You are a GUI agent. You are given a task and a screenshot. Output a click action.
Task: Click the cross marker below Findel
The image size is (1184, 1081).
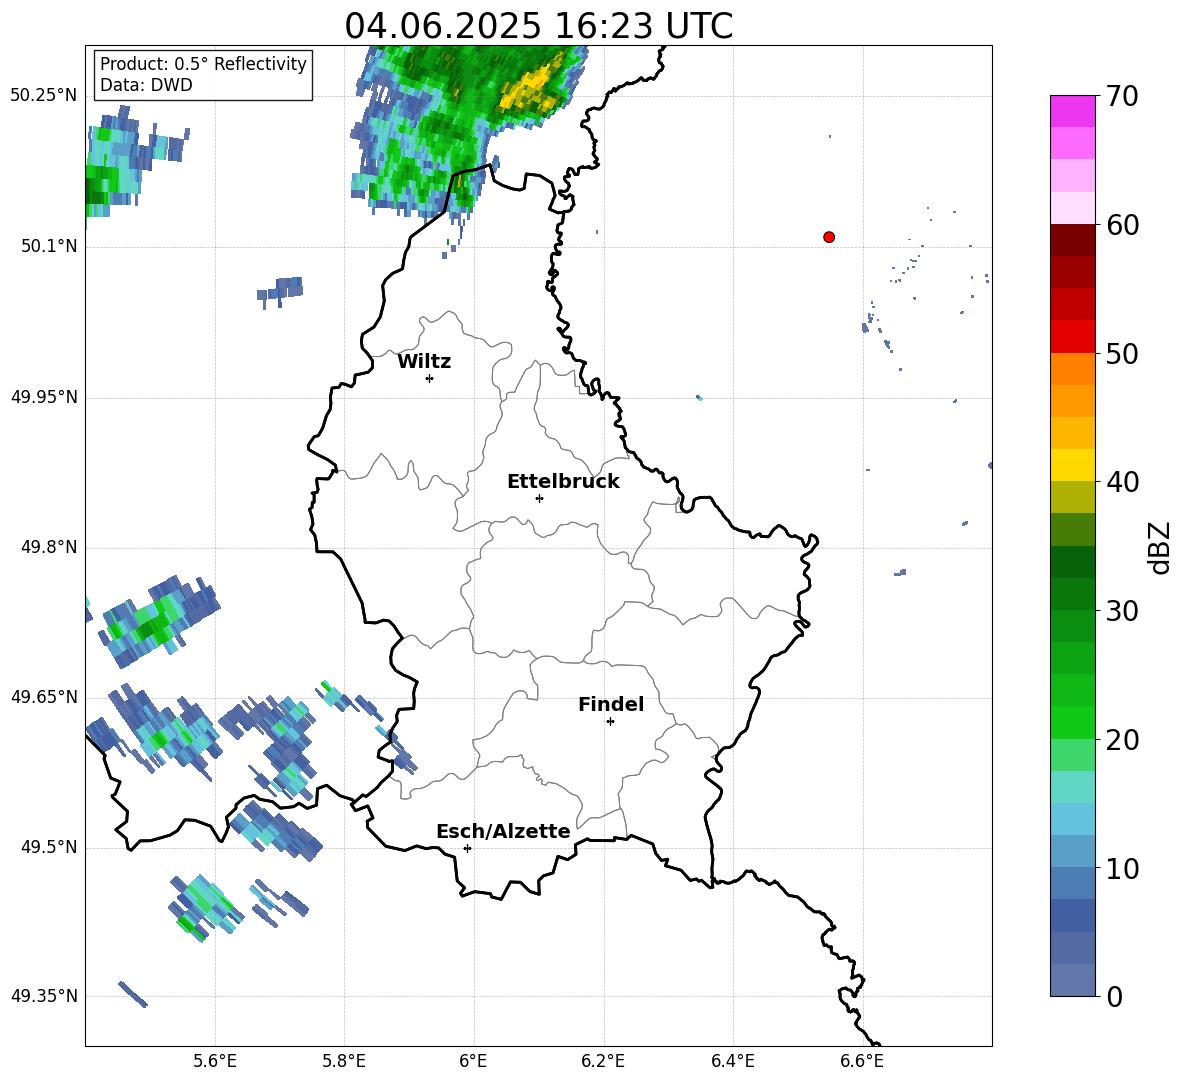[x=611, y=722]
